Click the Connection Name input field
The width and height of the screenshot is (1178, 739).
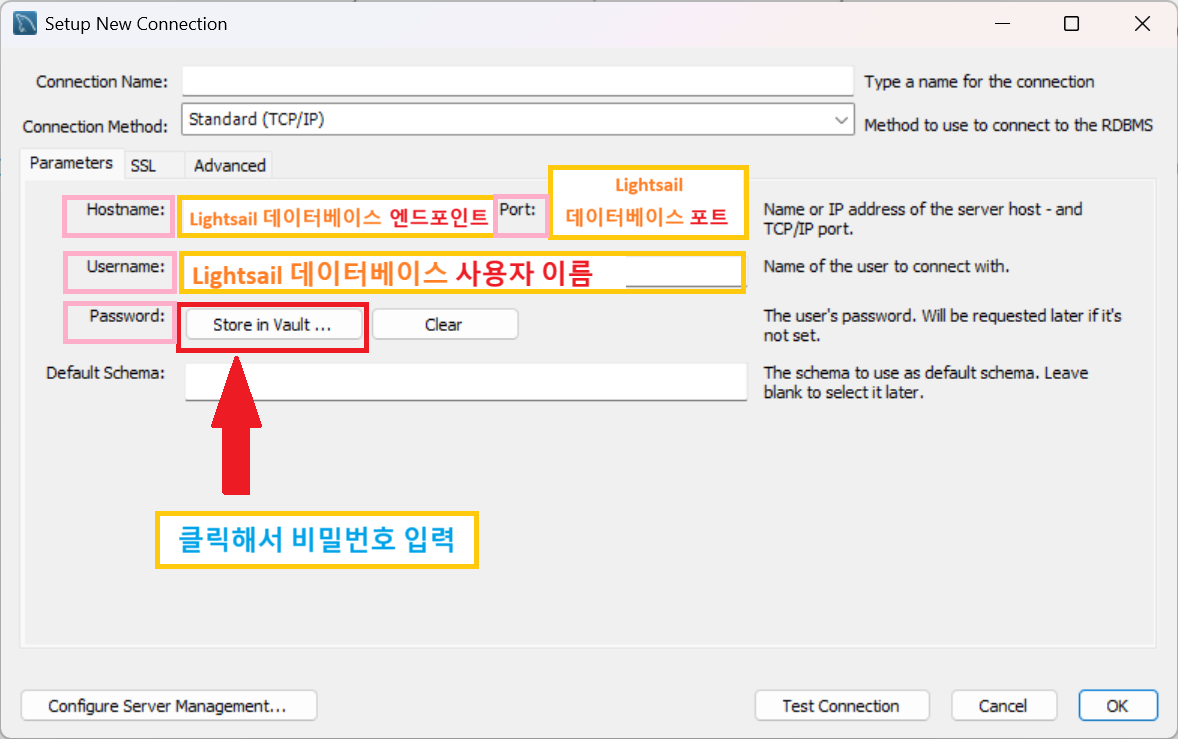click(518, 81)
